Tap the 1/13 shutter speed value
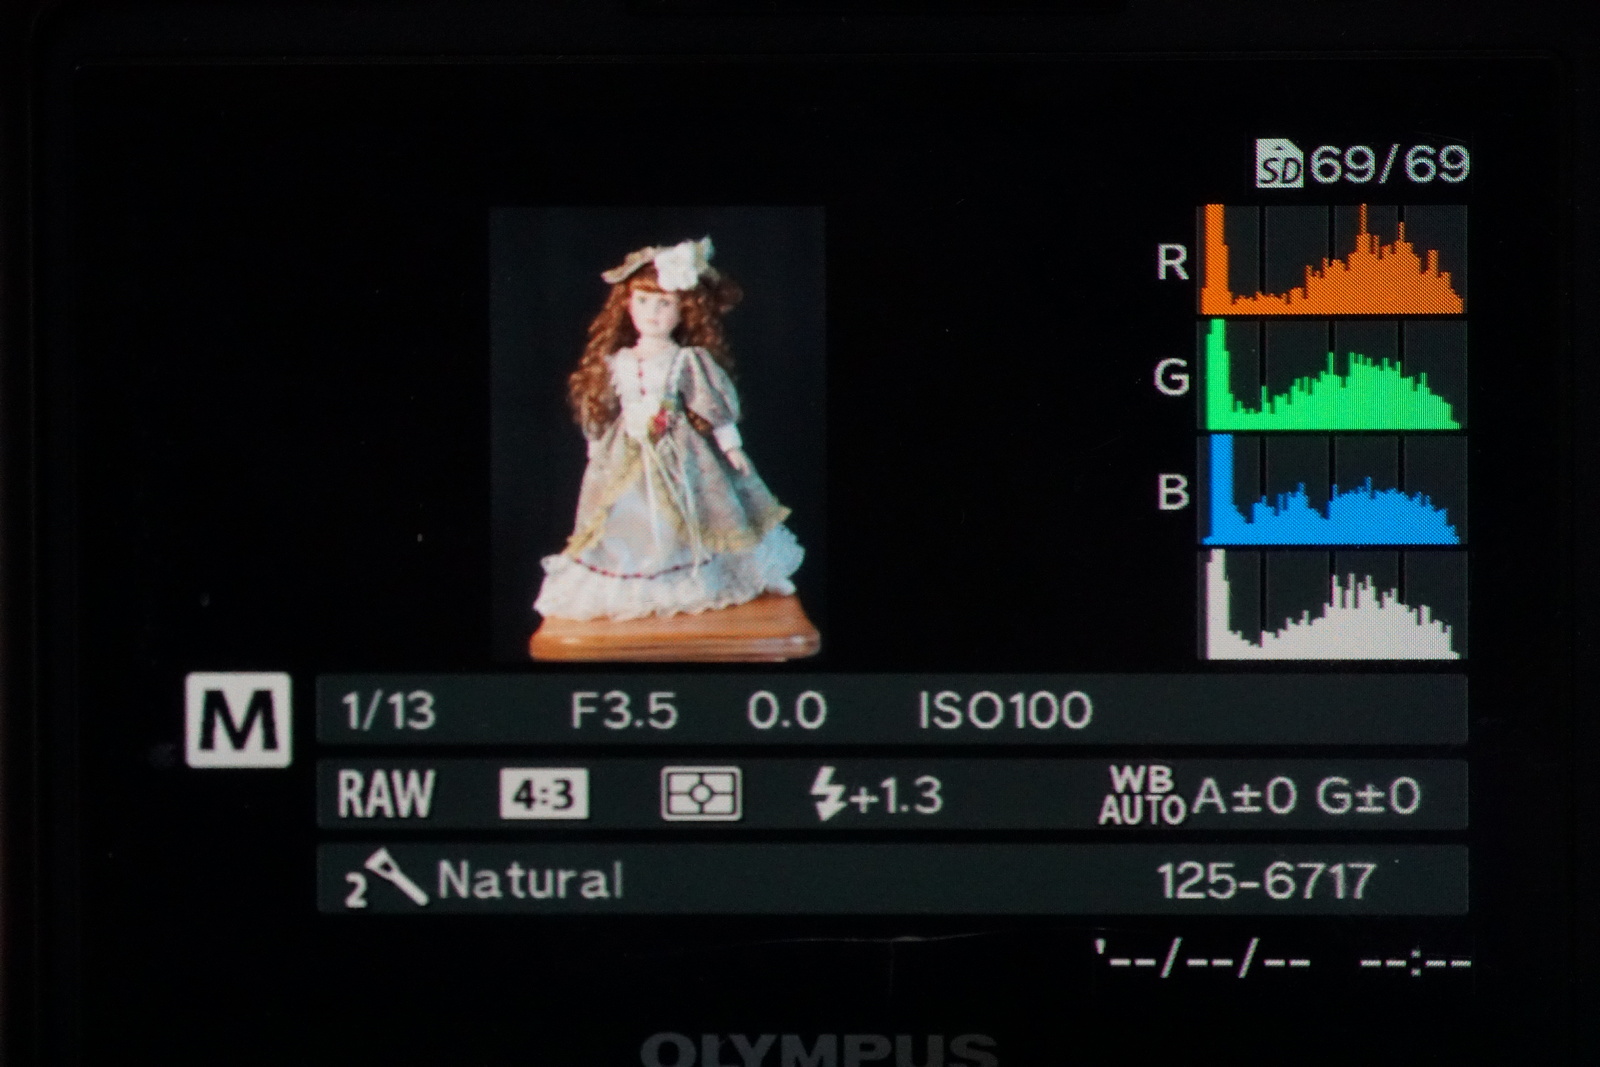This screenshot has height=1067, width=1600. click(x=388, y=711)
